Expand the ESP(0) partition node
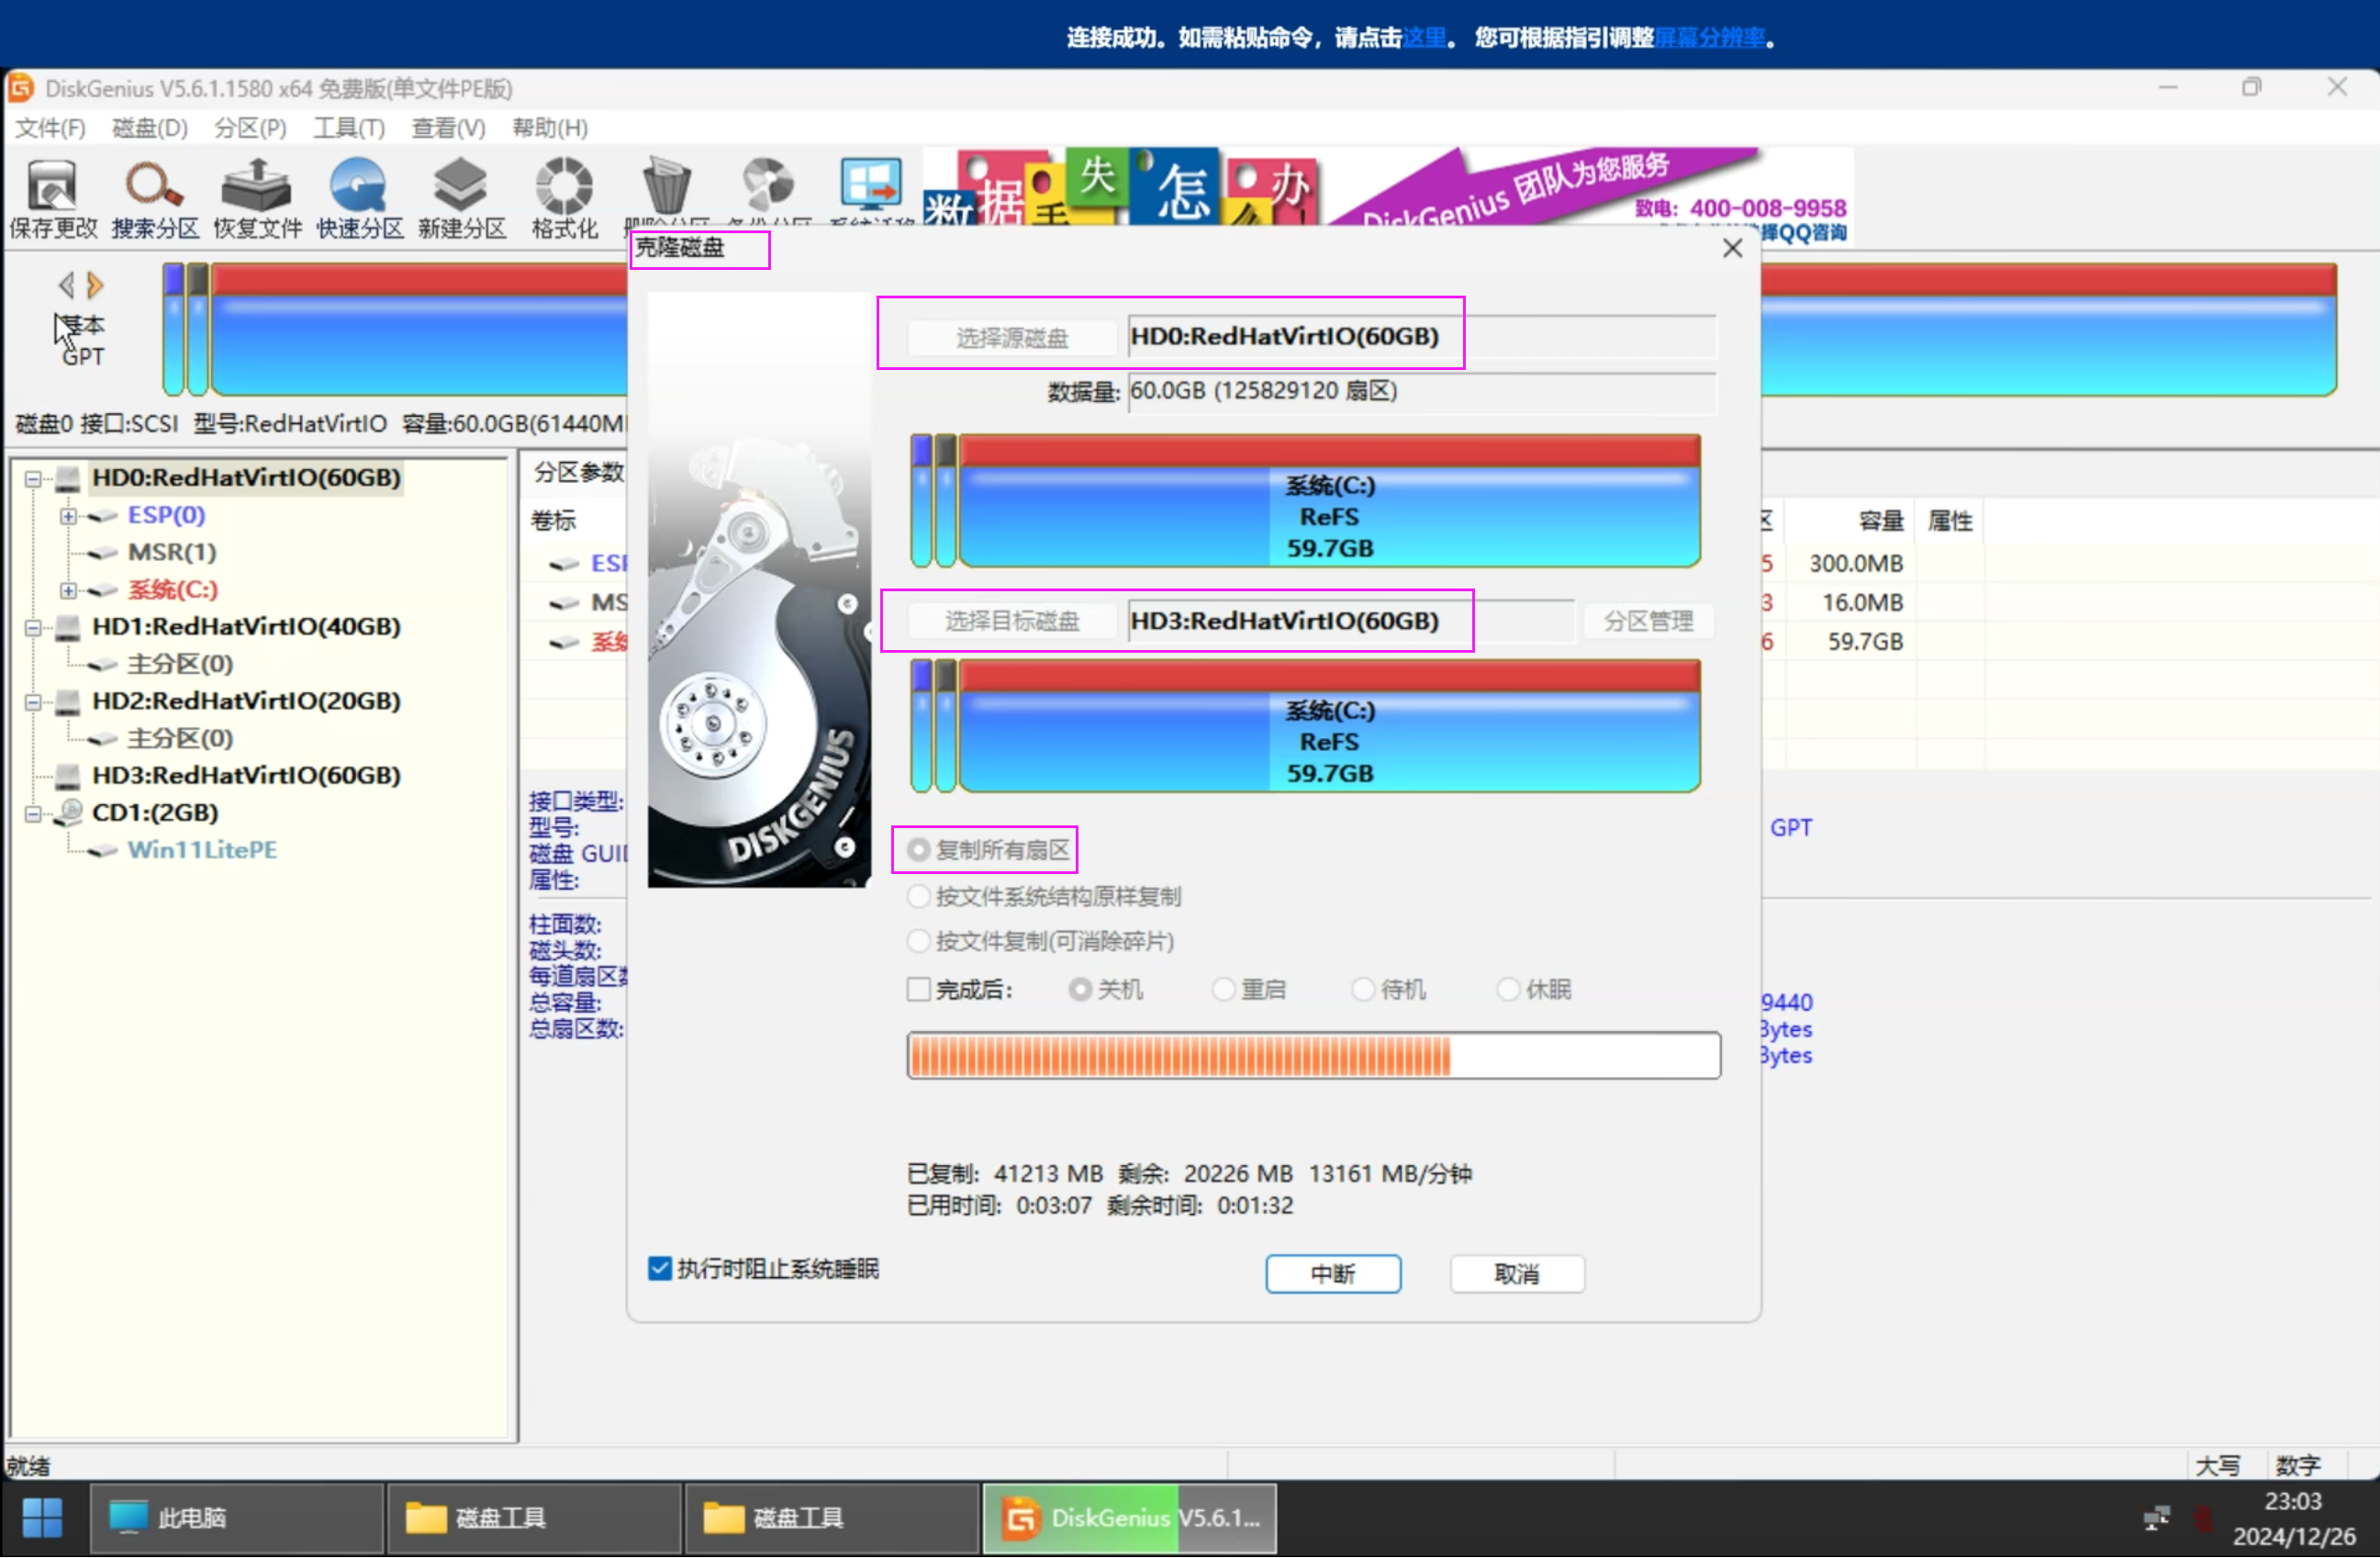Screen dimensions: 2380x1558 [x=68, y=516]
